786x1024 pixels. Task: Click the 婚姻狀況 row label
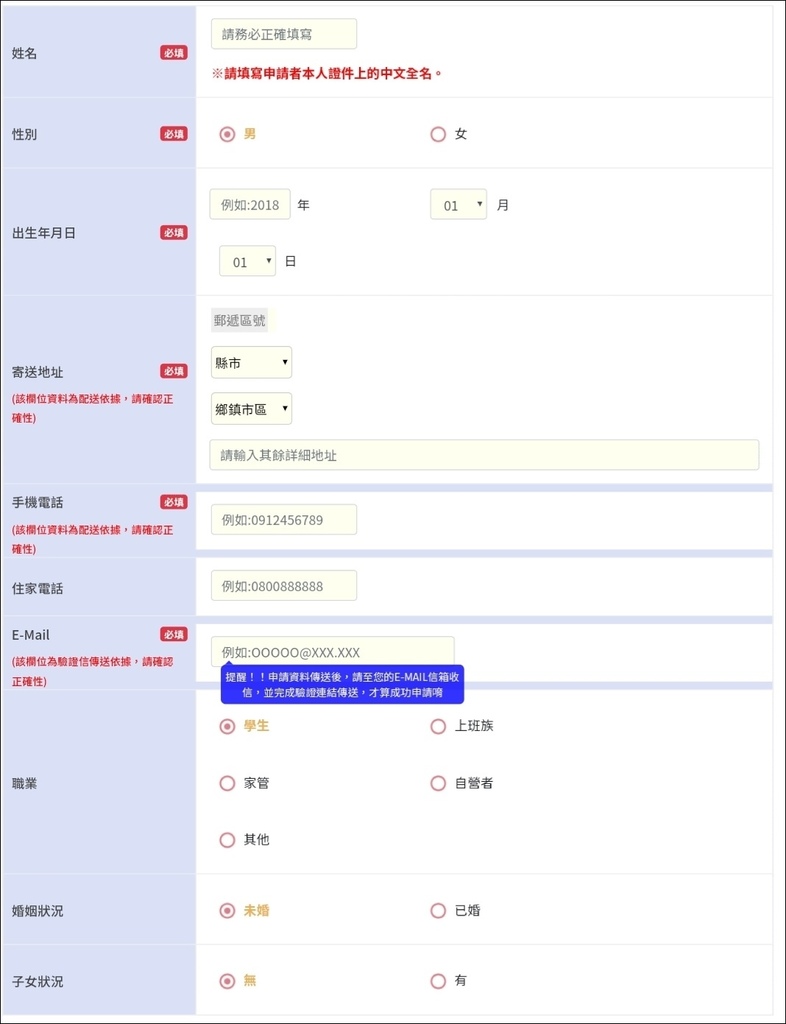click(x=38, y=910)
